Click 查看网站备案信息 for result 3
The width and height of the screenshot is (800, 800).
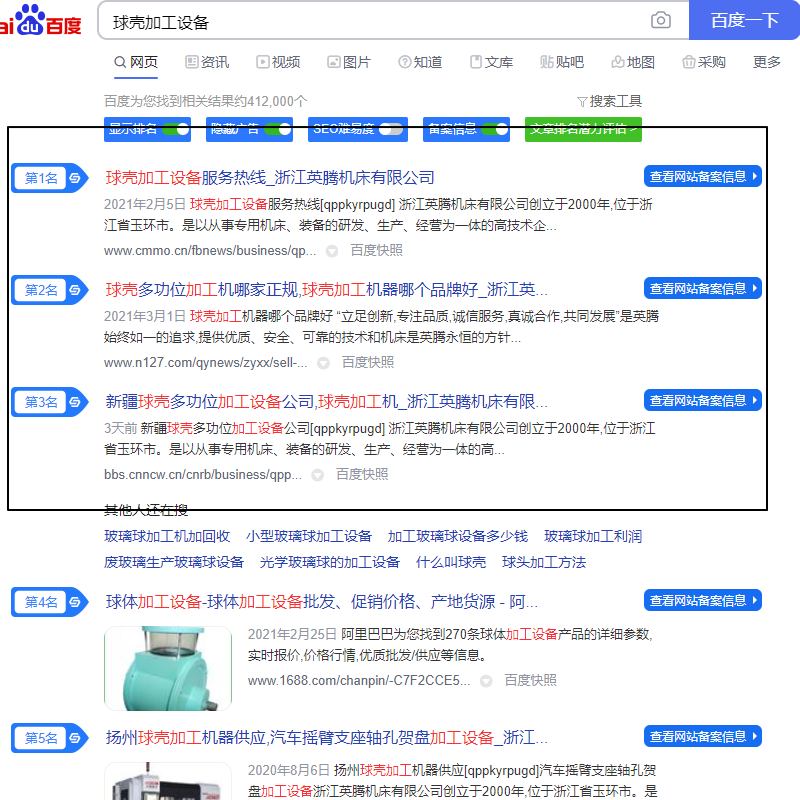click(703, 401)
